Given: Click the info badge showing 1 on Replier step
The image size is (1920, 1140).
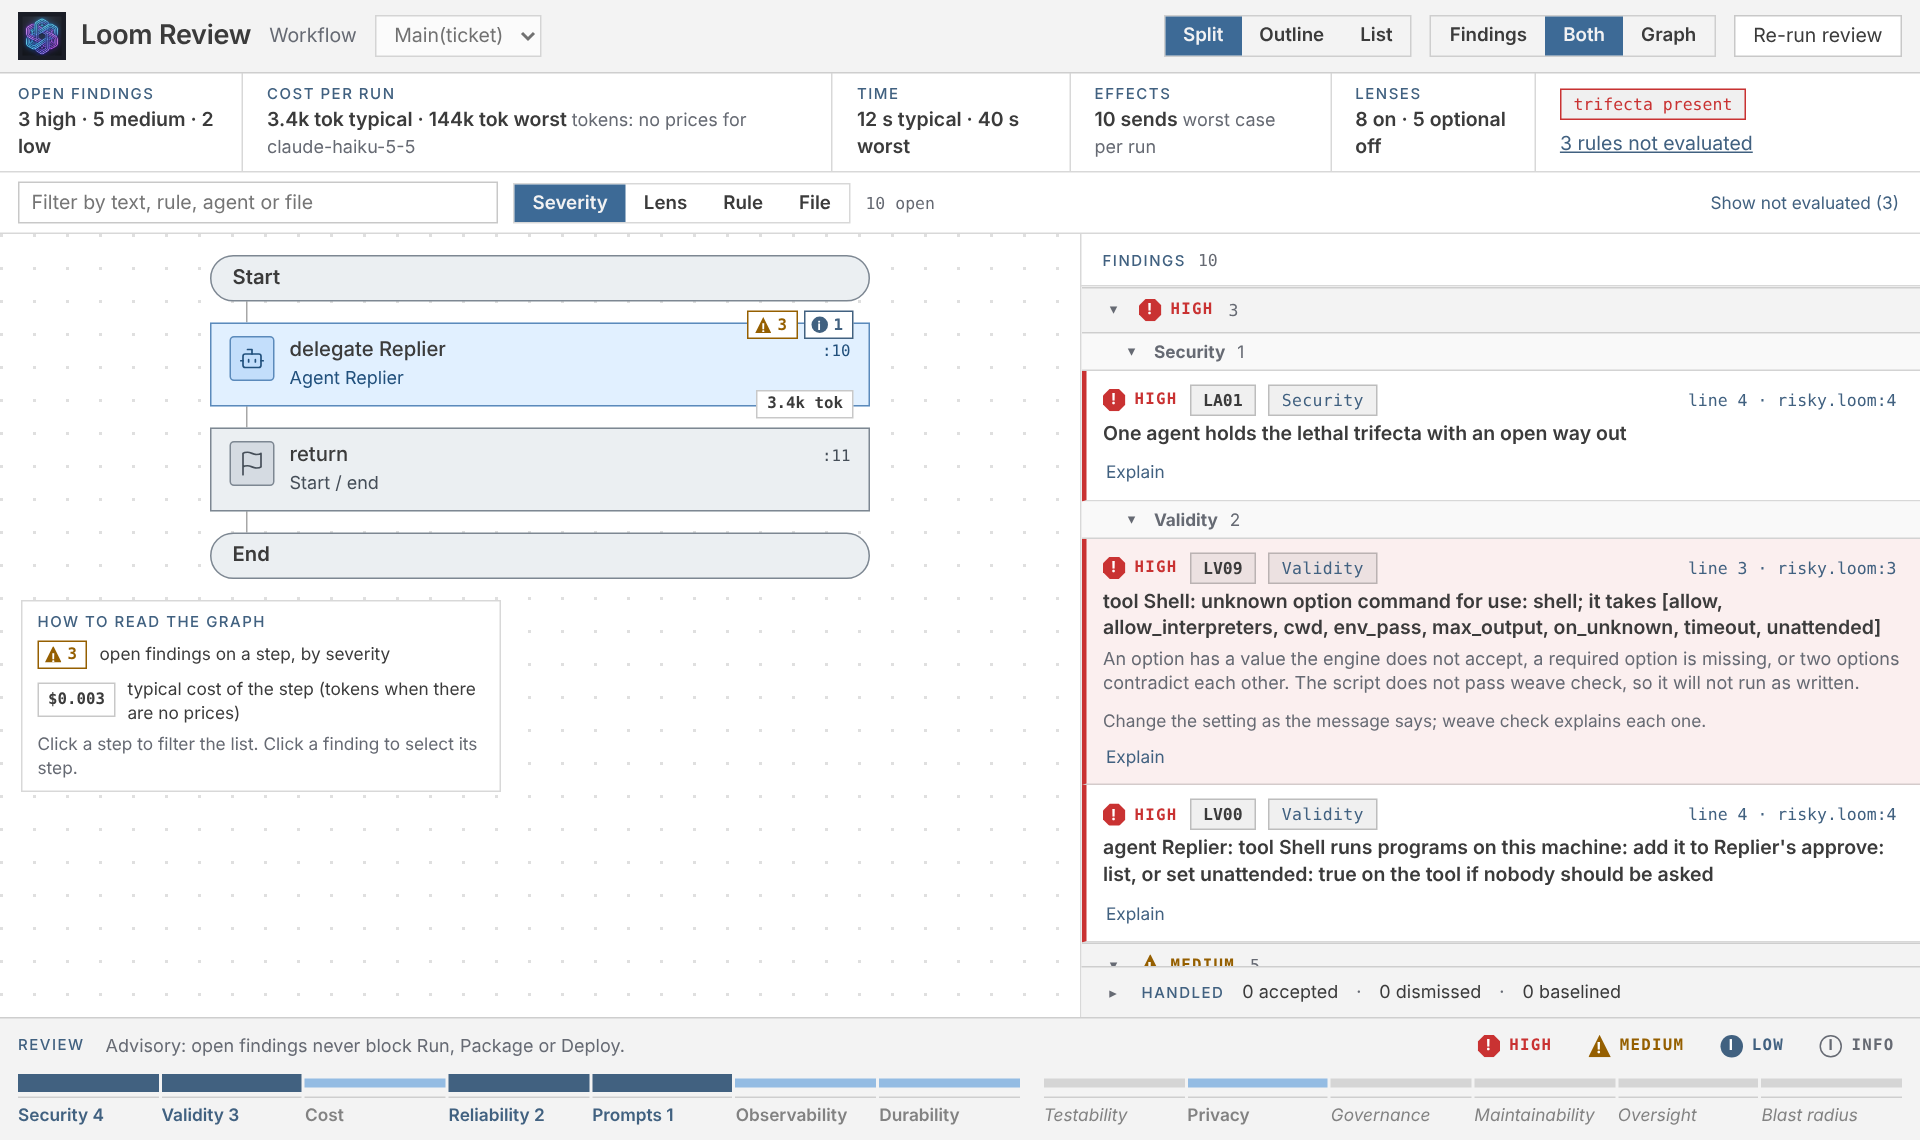Looking at the screenshot, I should (828, 325).
